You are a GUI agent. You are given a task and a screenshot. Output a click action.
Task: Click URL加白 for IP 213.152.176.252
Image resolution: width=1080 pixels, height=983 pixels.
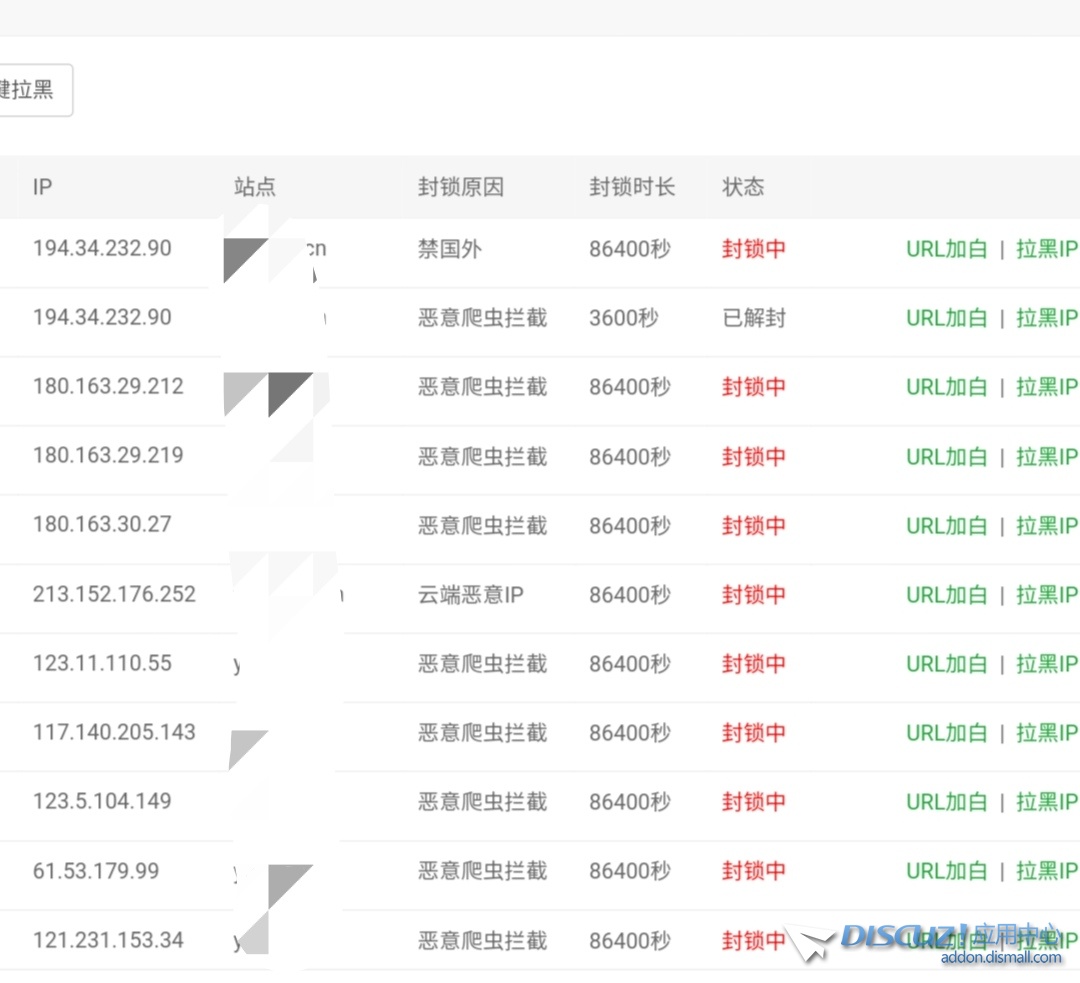(x=947, y=594)
